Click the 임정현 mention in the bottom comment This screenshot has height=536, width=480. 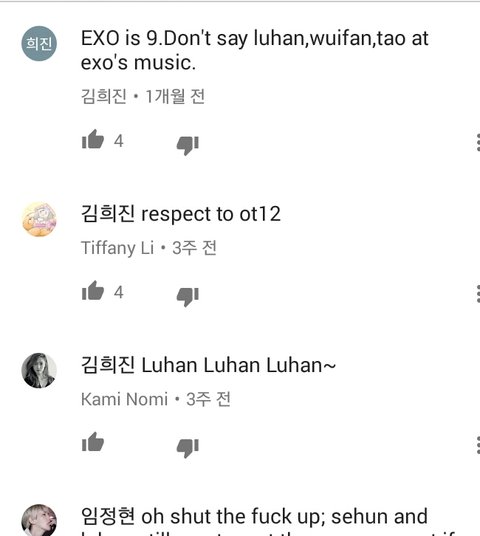point(108,516)
